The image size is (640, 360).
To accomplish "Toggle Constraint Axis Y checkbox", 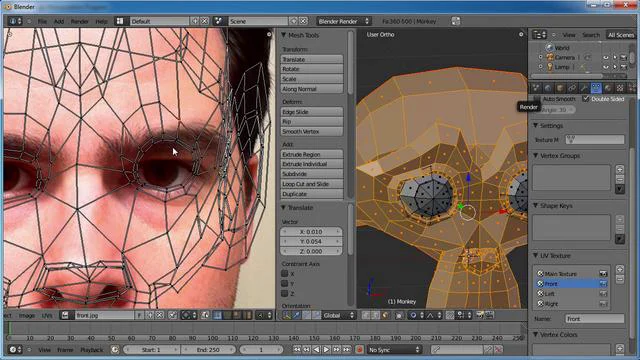I will pyautogui.click(x=284, y=283).
